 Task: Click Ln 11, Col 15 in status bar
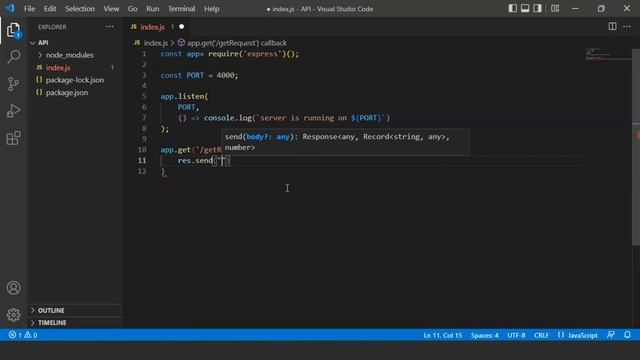pyautogui.click(x=442, y=336)
